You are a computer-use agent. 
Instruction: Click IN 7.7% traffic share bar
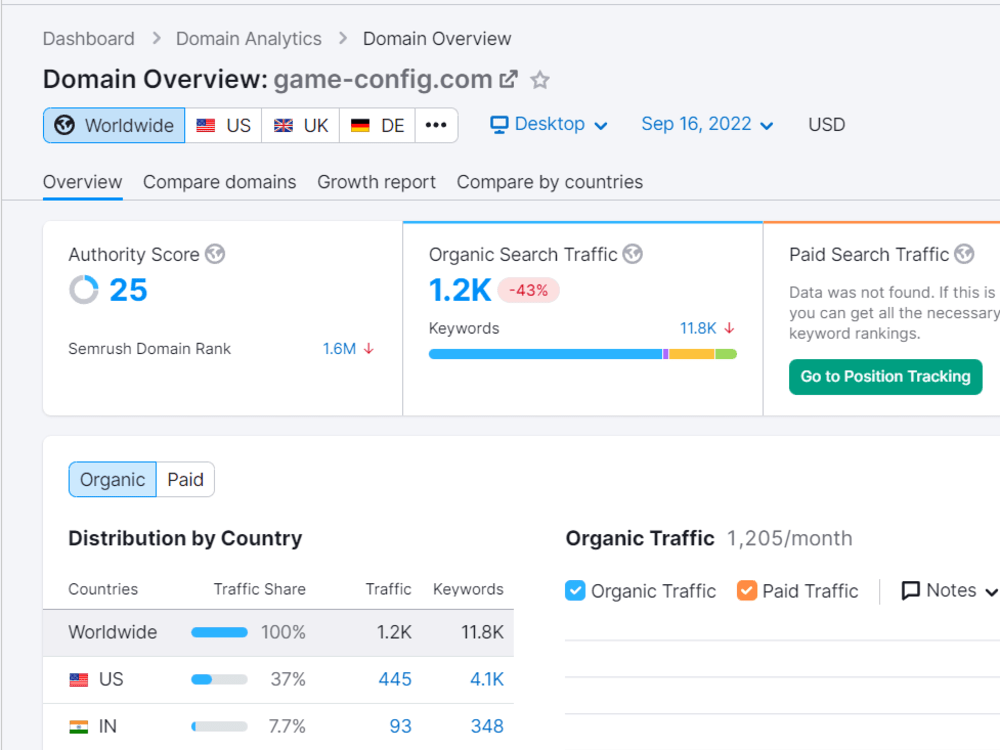(219, 727)
